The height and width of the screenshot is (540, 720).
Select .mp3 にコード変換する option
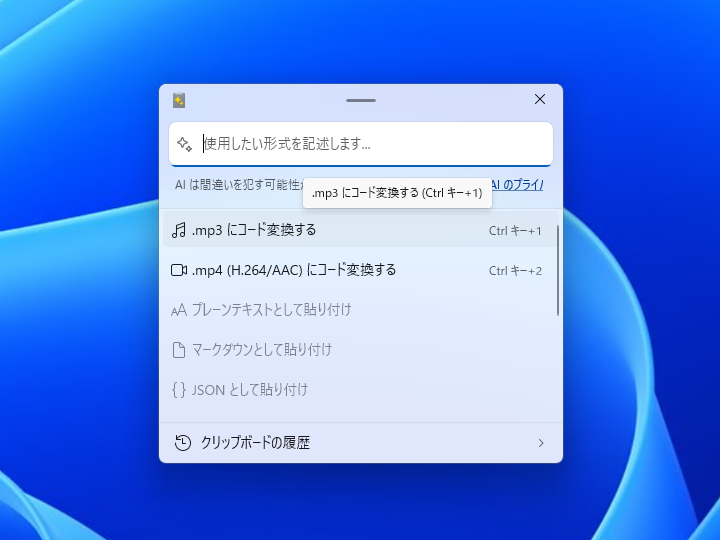(x=360, y=230)
